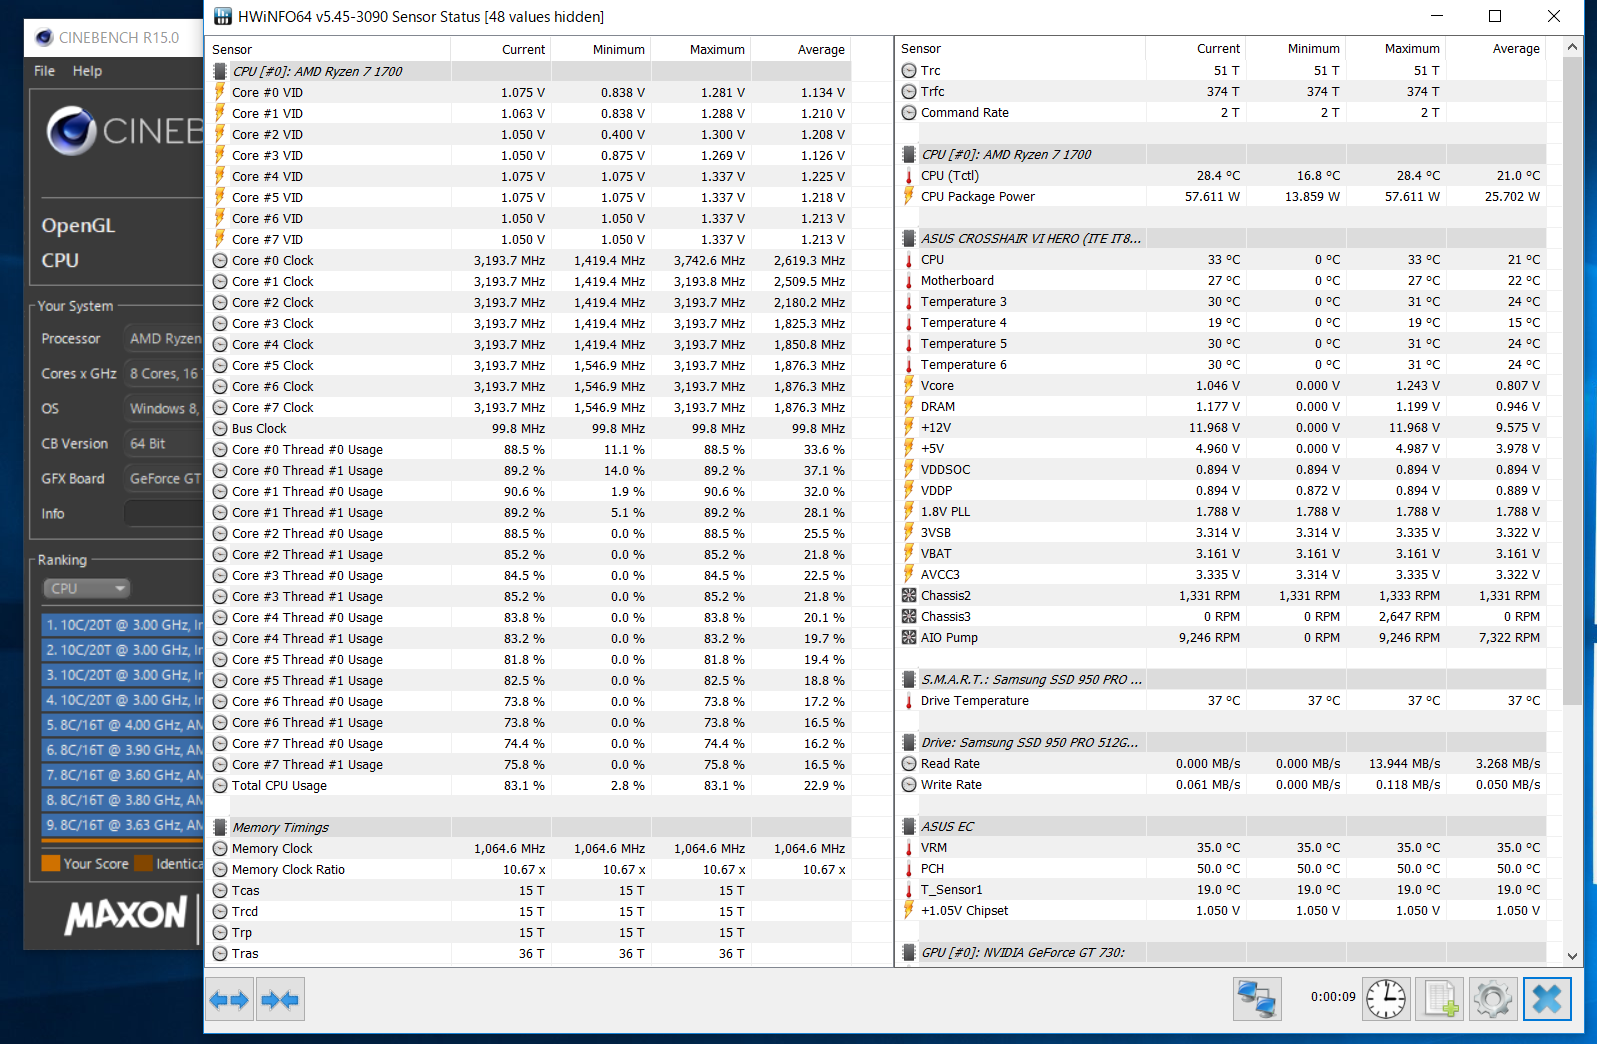Click the HWiNFO64 title bar app icon

[223, 16]
